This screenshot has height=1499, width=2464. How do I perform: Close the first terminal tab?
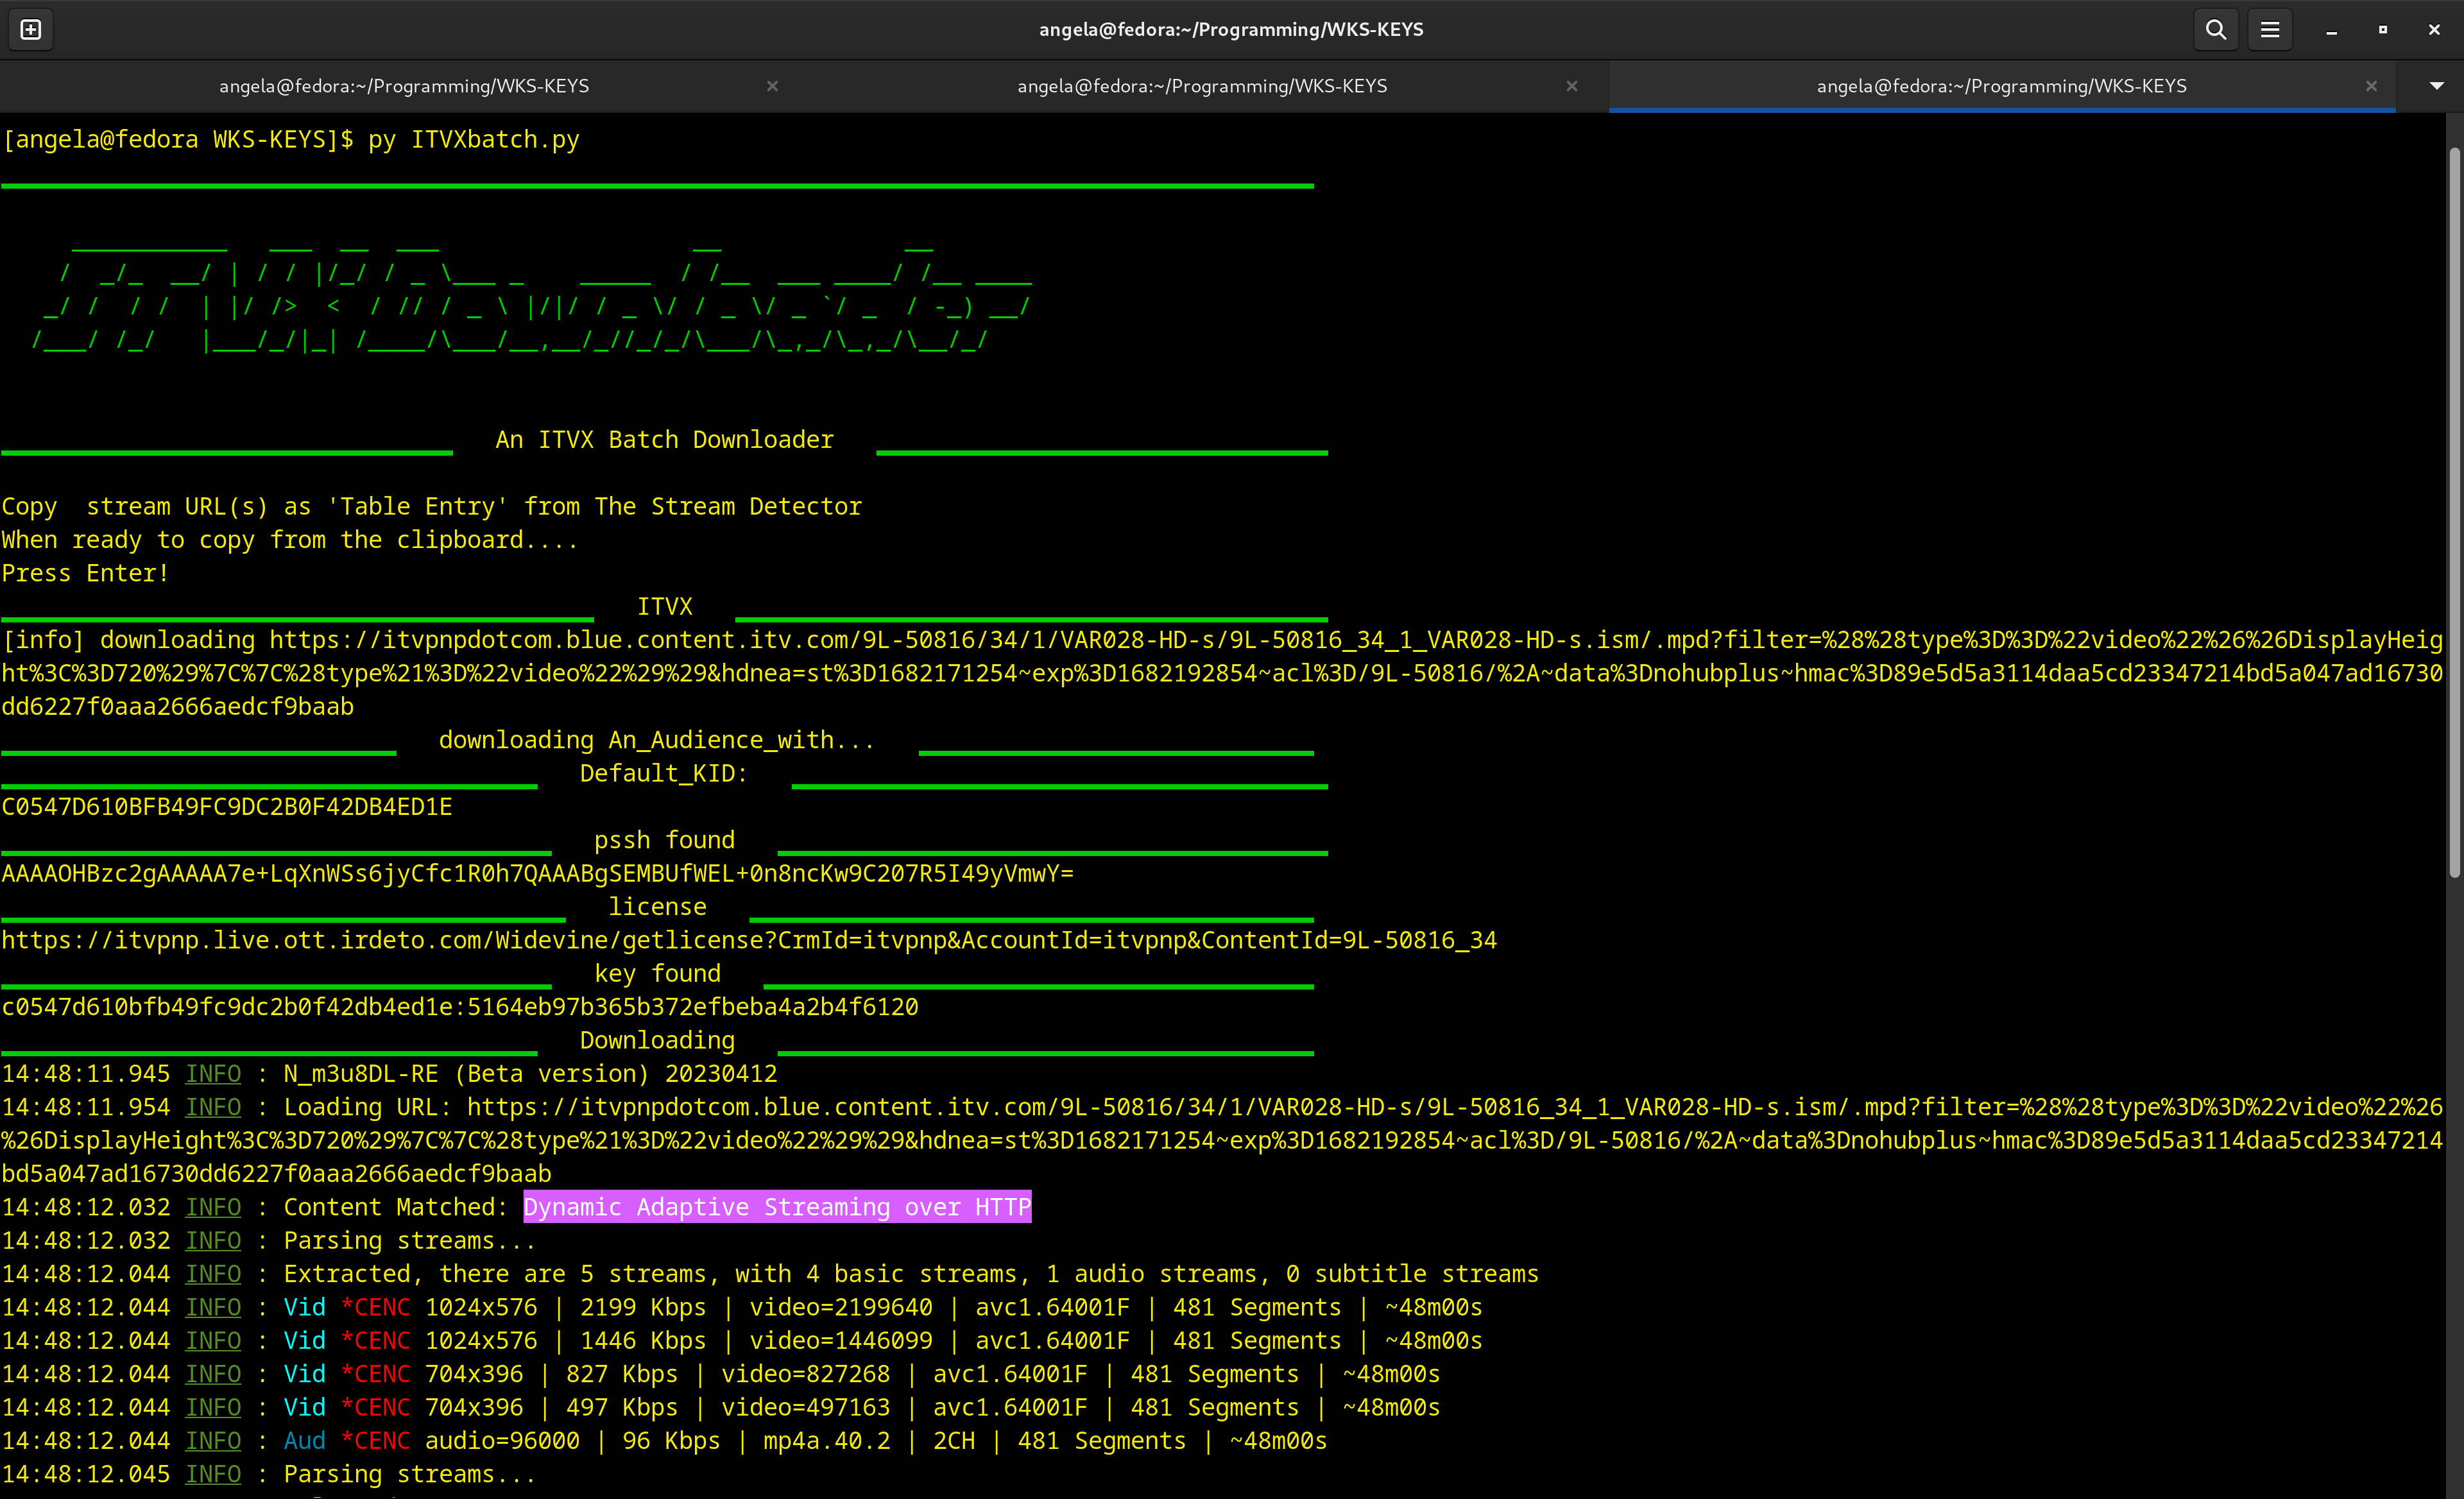click(772, 86)
